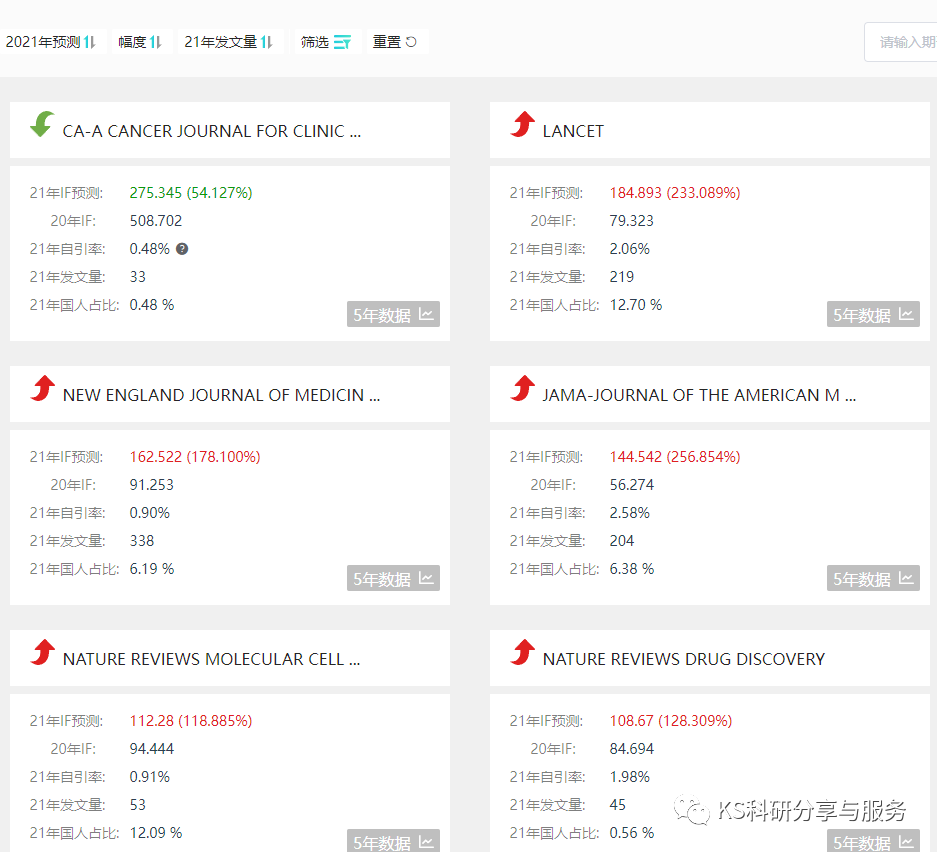The width and height of the screenshot is (937, 852).
Task: Click 20年IF value 79.323
Action: pos(632,221)
